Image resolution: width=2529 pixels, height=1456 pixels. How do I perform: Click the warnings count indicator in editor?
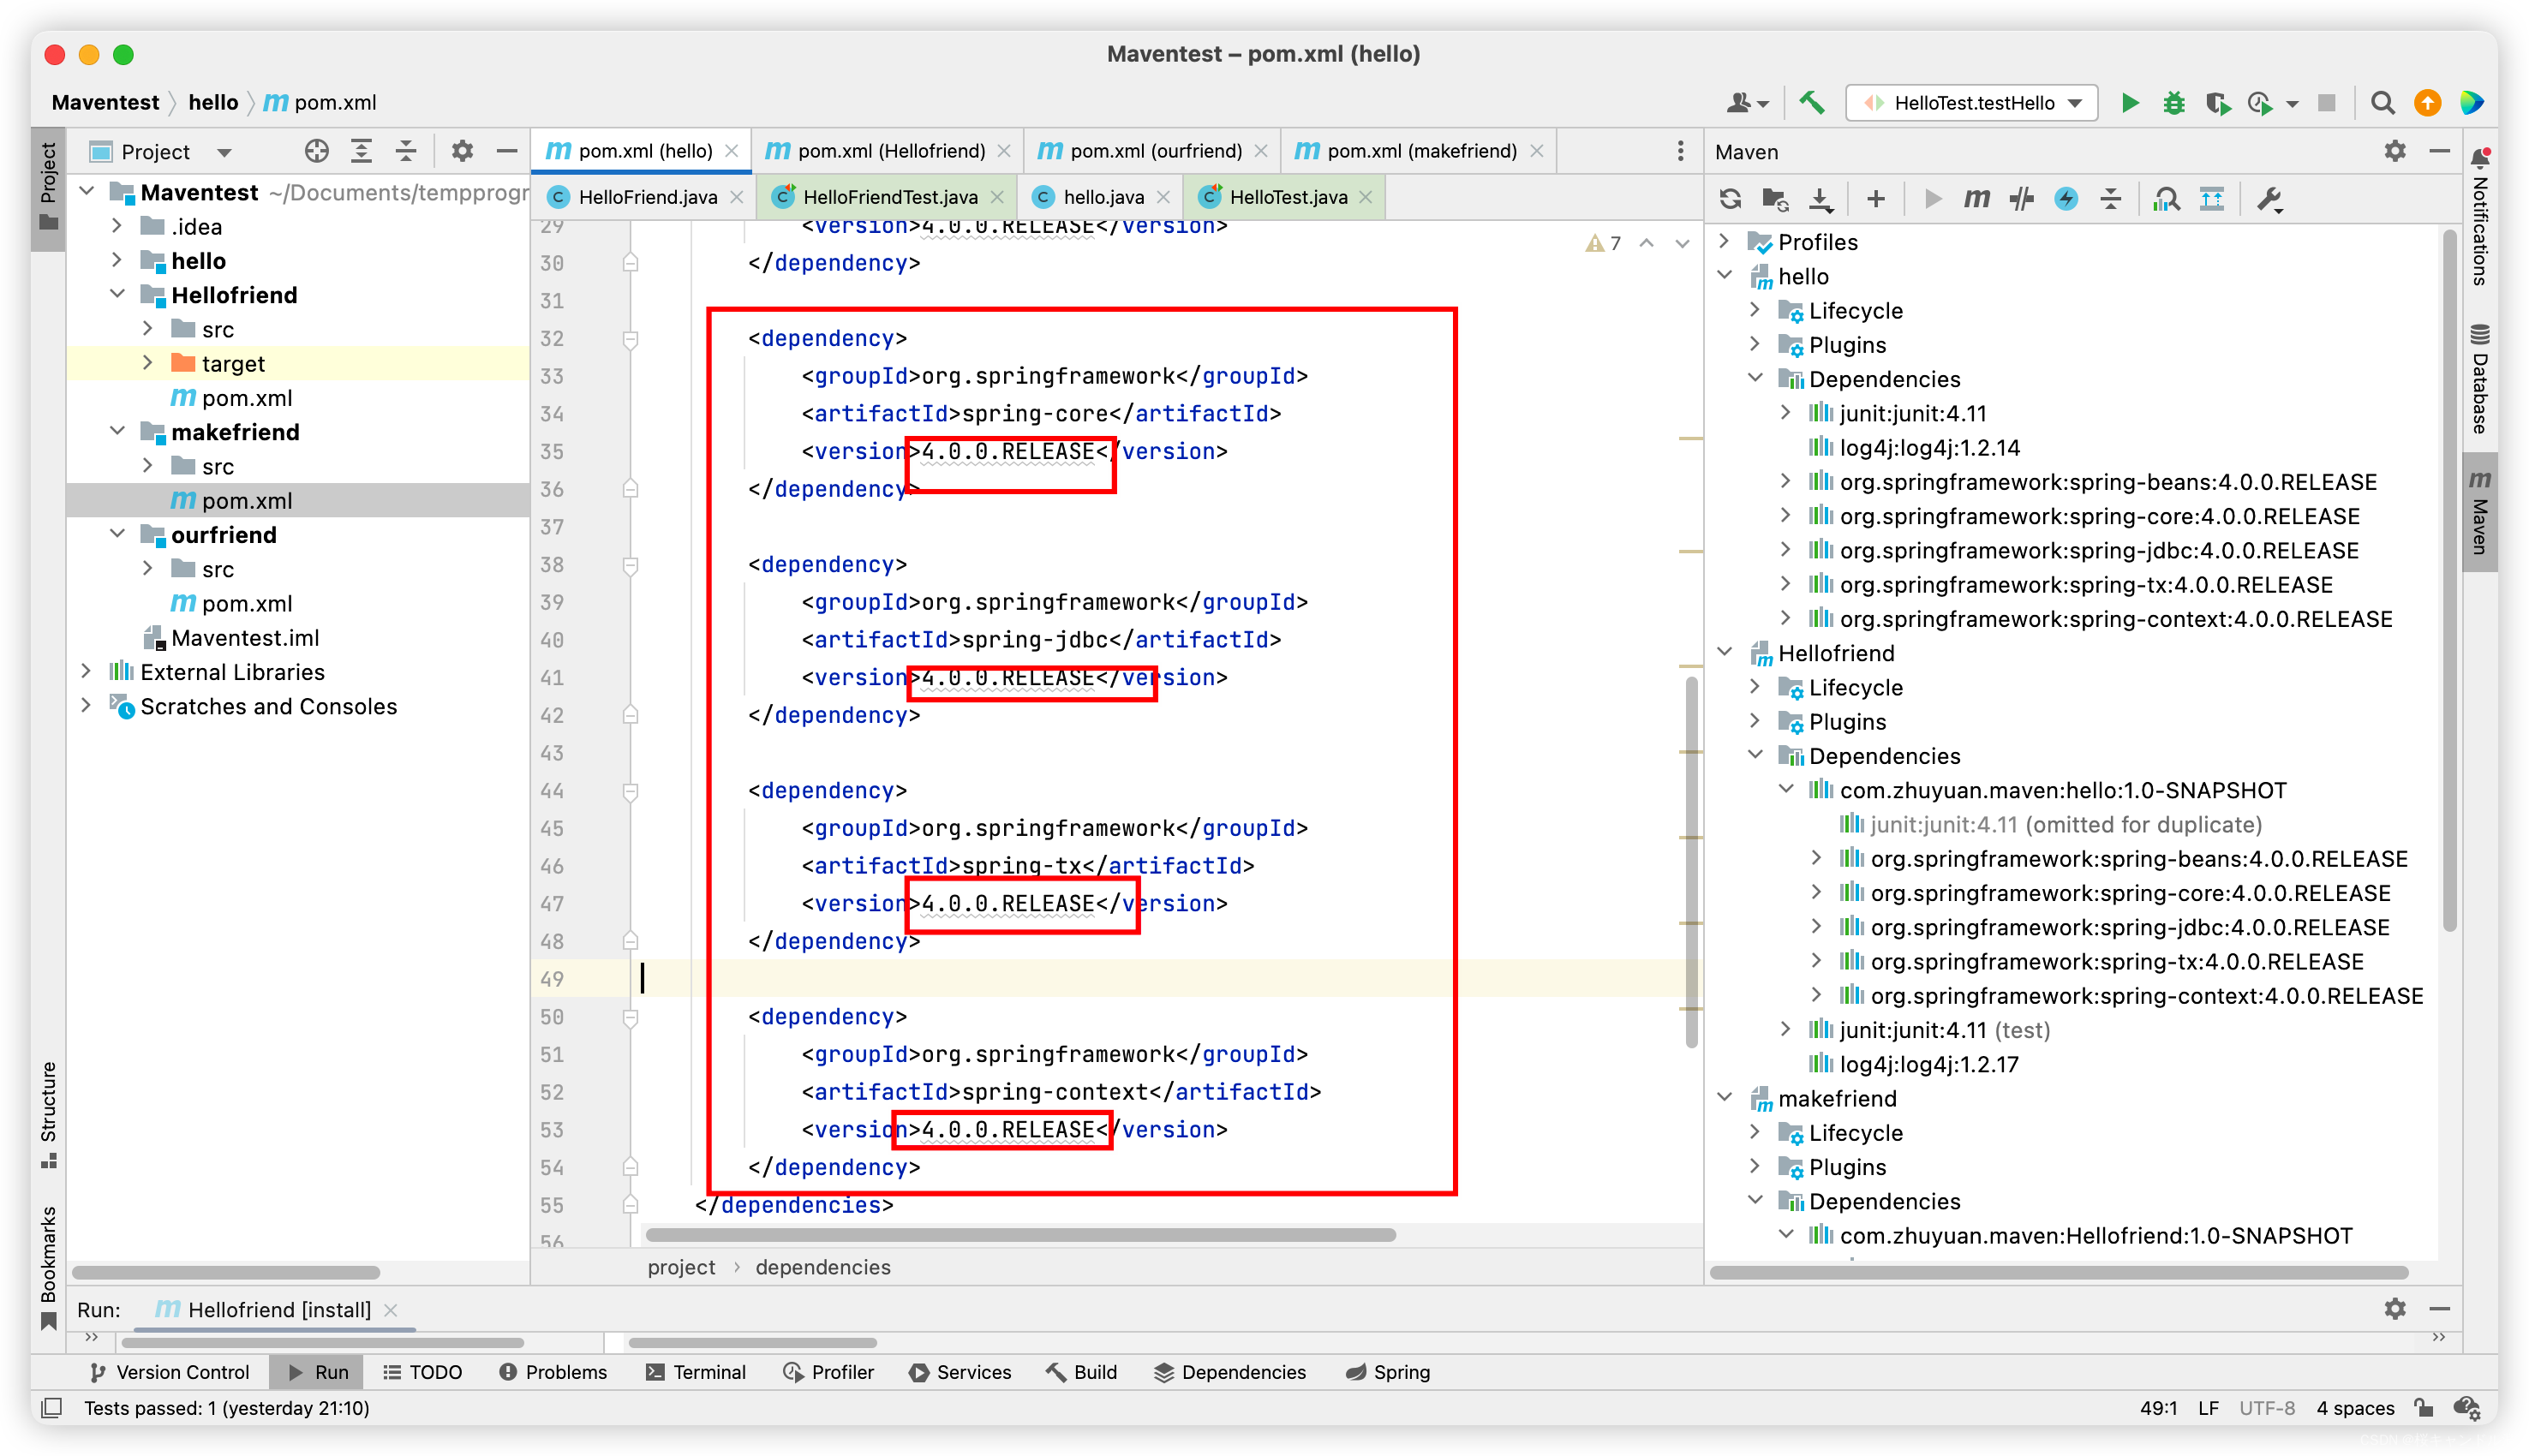click(x=1603, y=243)
